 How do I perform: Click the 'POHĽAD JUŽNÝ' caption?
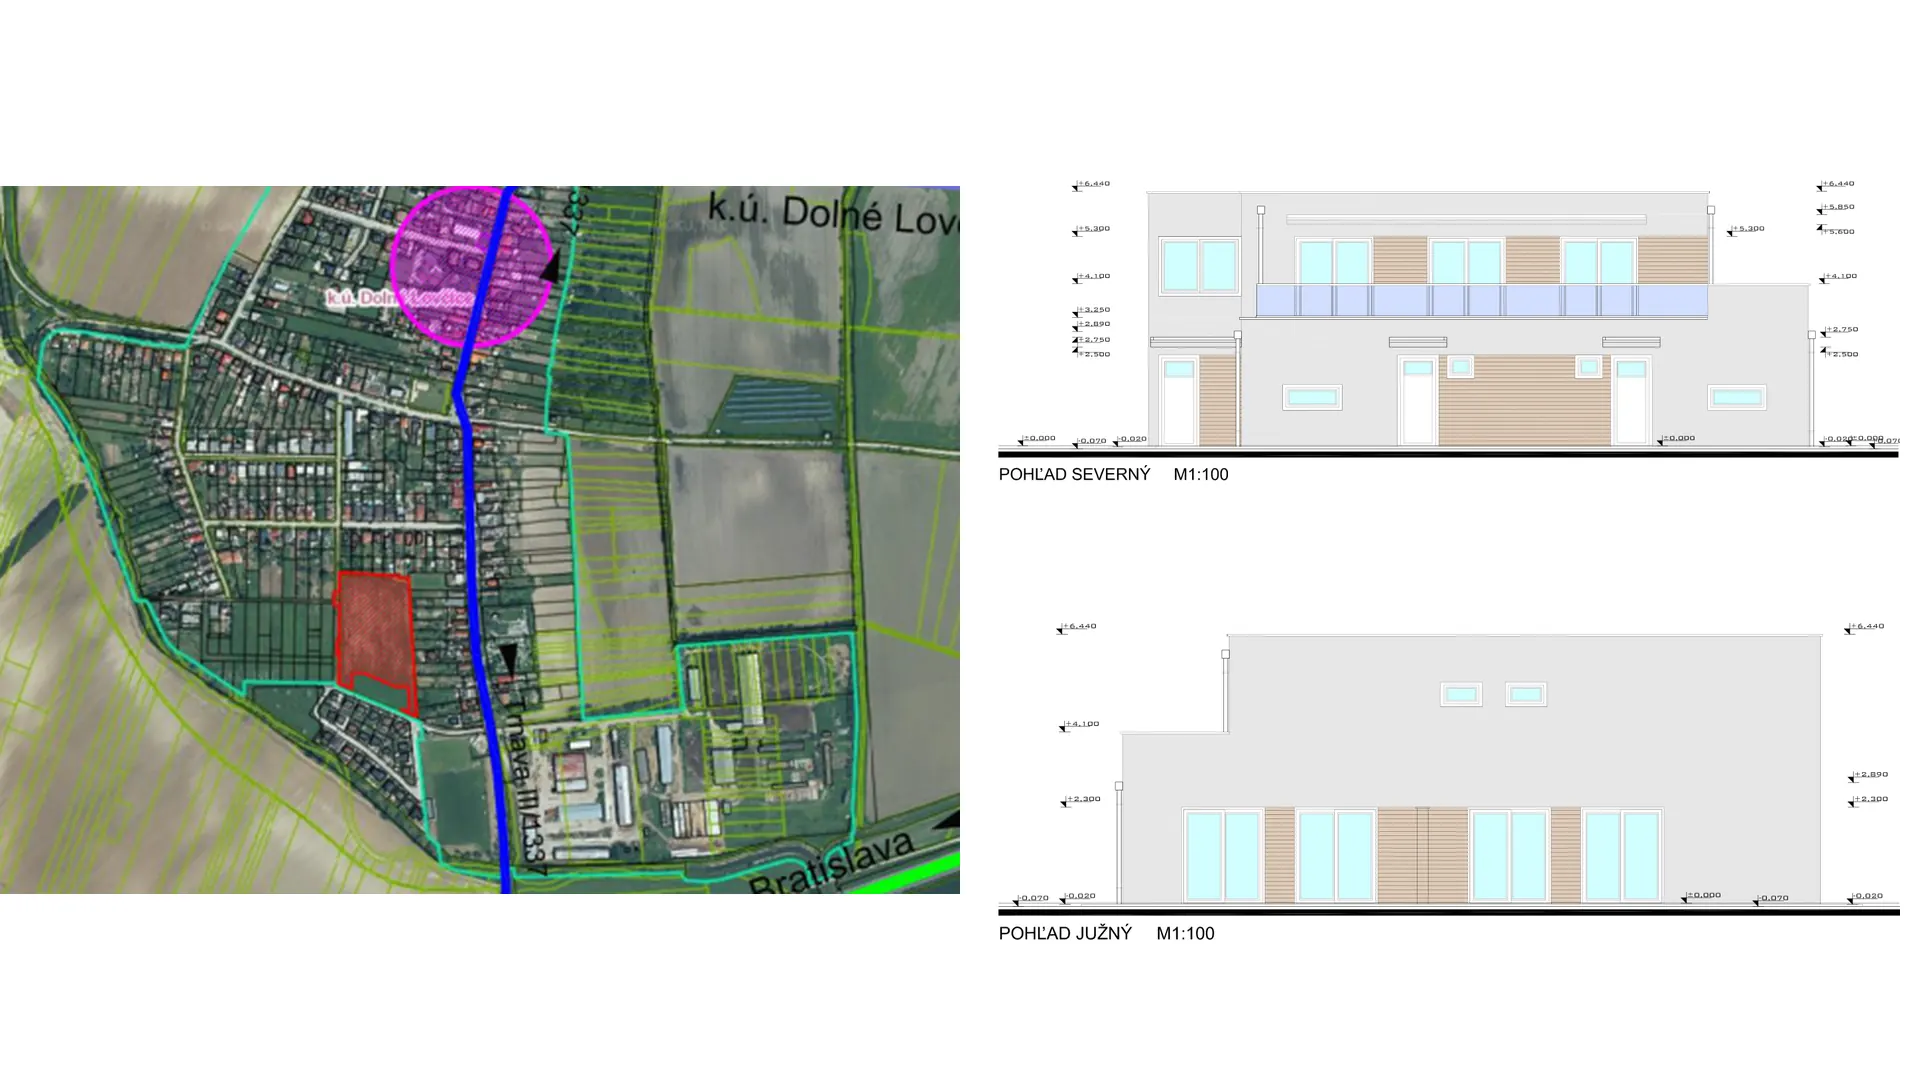click(1065, 934)
